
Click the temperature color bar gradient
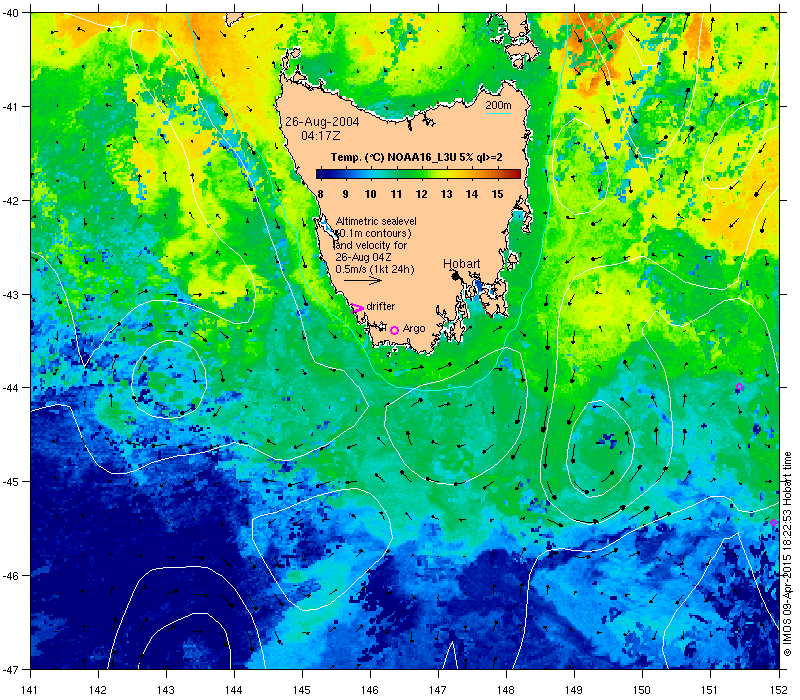tap(418, 174)
